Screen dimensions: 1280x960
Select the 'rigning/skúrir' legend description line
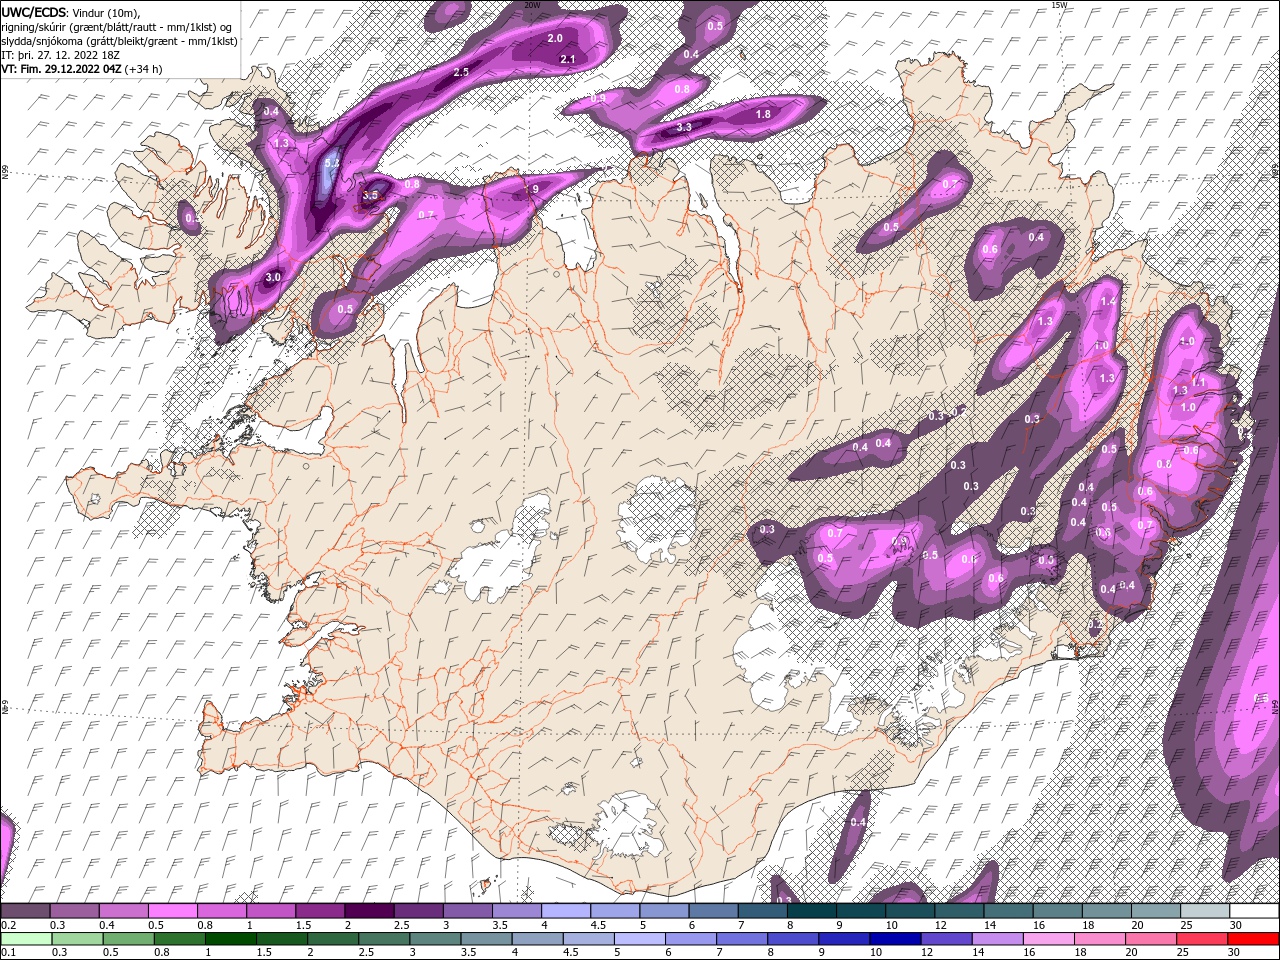[115, 26]
